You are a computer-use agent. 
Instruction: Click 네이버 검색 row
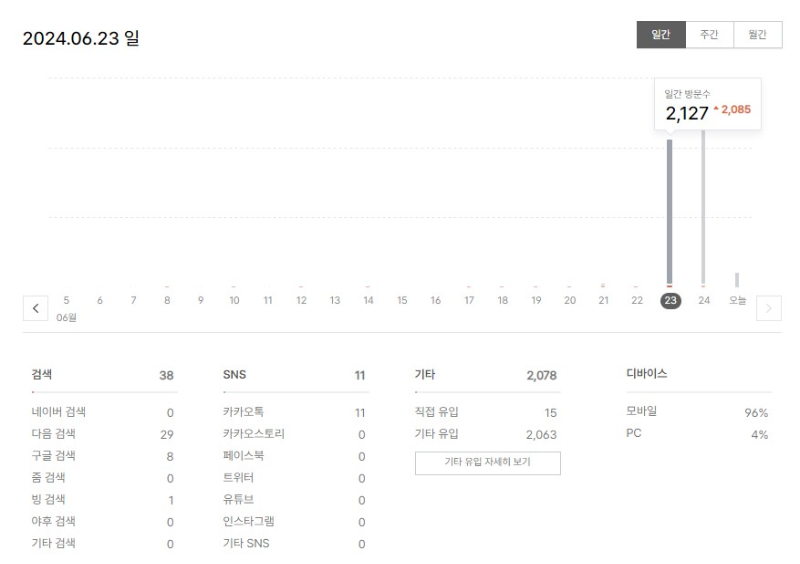coord(103,412)
